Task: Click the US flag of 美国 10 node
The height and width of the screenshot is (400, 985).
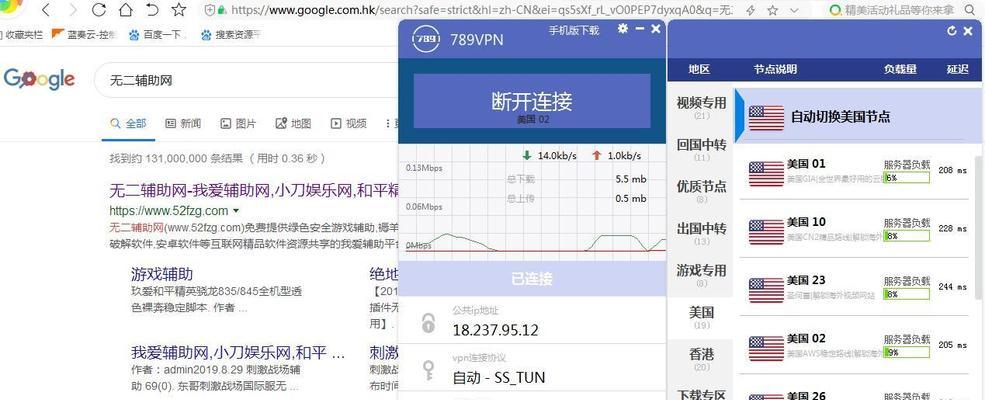Action: [766, 232]
